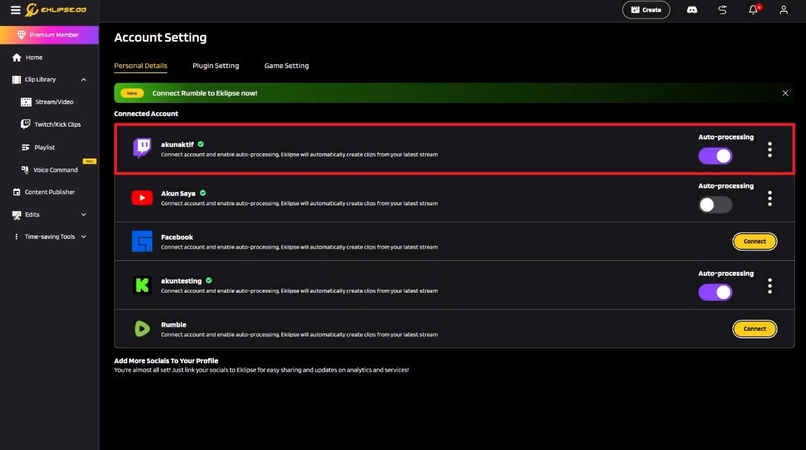806x450 pixels.
Task: Connect the Rumble account
Action: (755, 329)
